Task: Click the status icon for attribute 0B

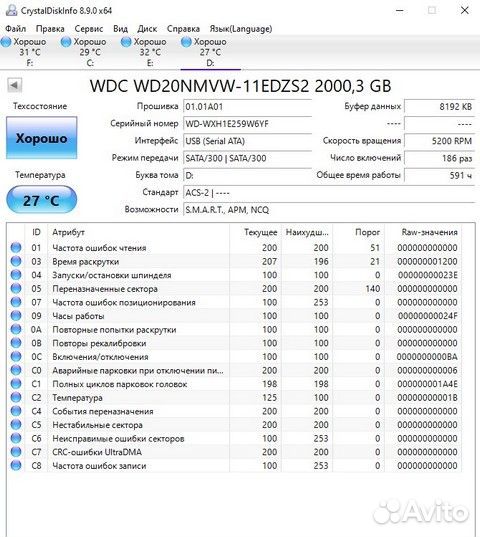Action: (x=16, y=343)
